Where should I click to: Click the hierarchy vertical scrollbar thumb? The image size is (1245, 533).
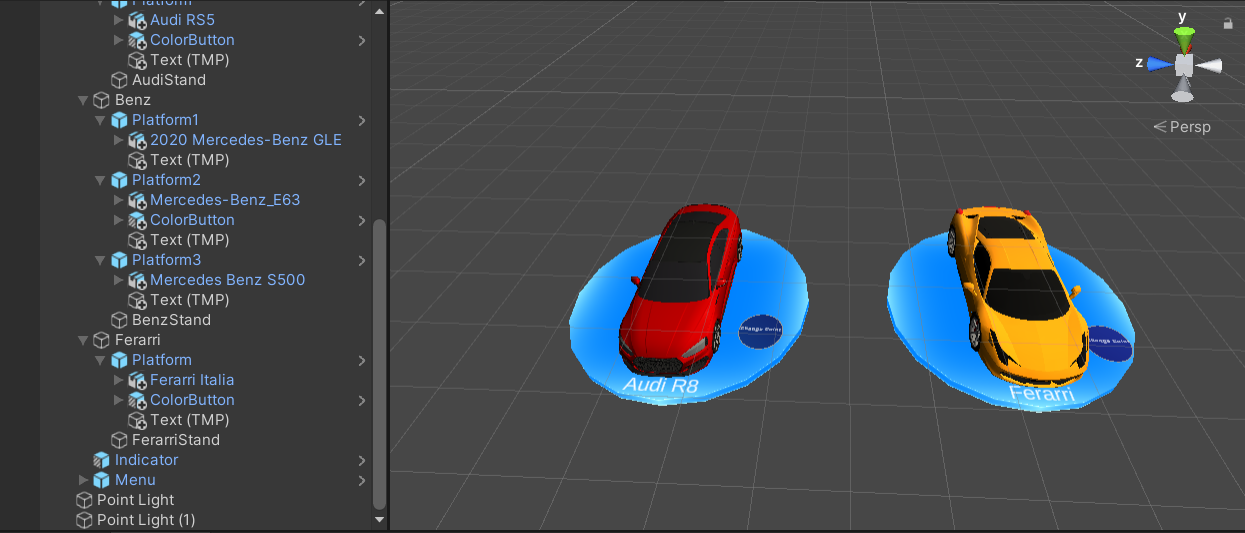click(x=379, y=362)
